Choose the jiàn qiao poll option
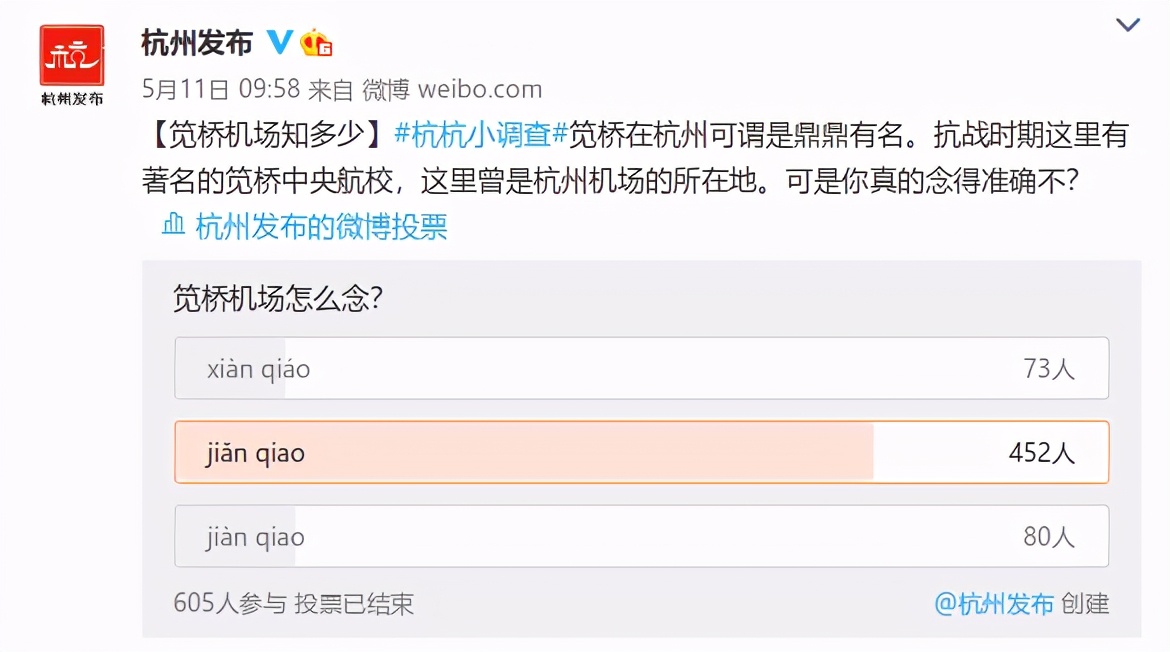This screenshot has width=1170, height=652. coord(642,537)
